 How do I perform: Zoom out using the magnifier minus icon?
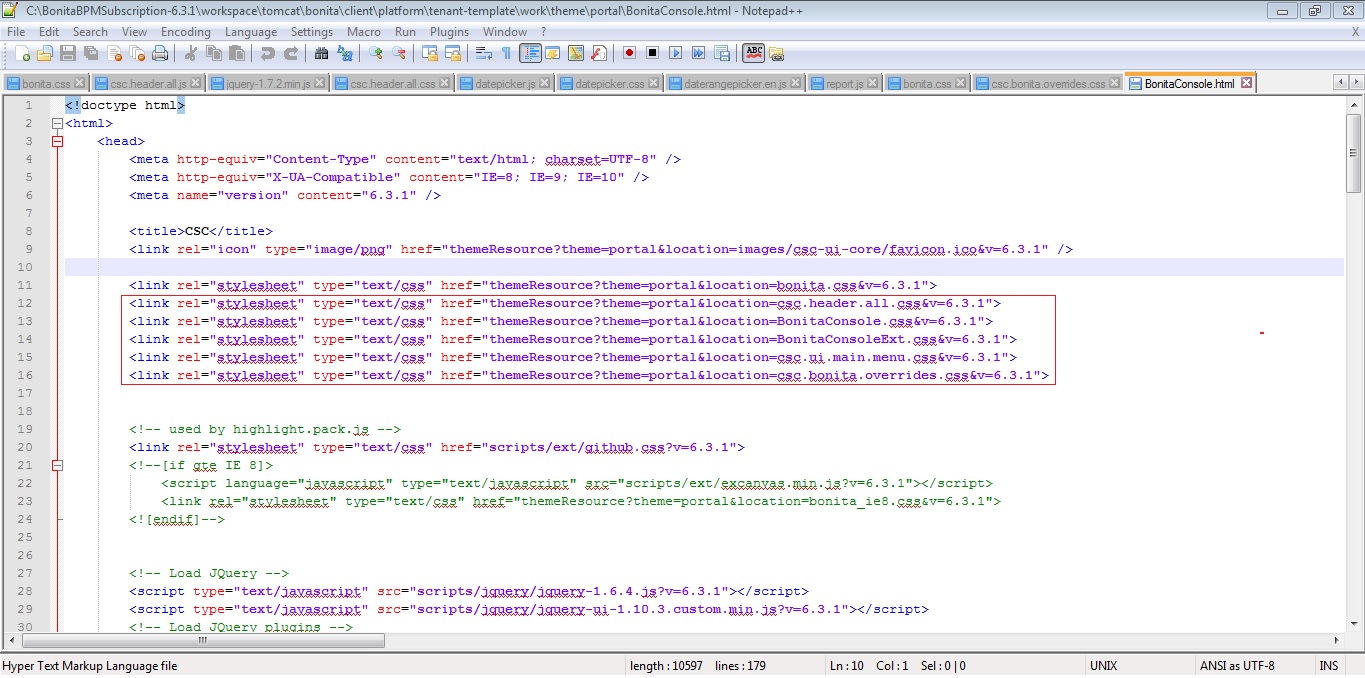point(399,53)
